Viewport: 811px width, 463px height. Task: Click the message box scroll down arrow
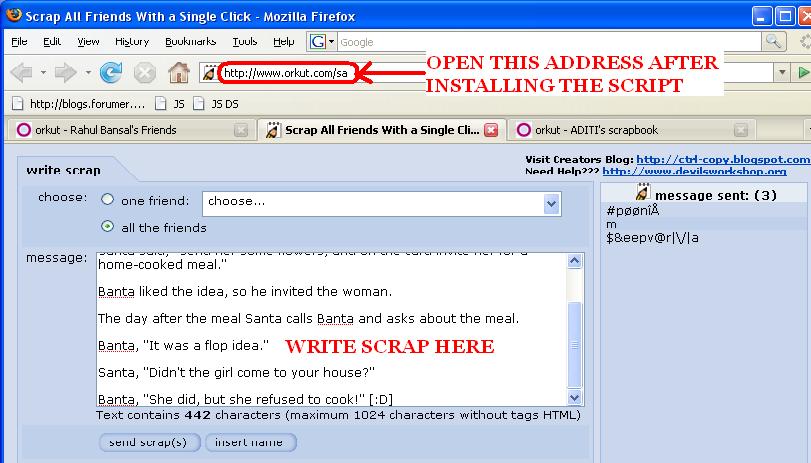575,397
